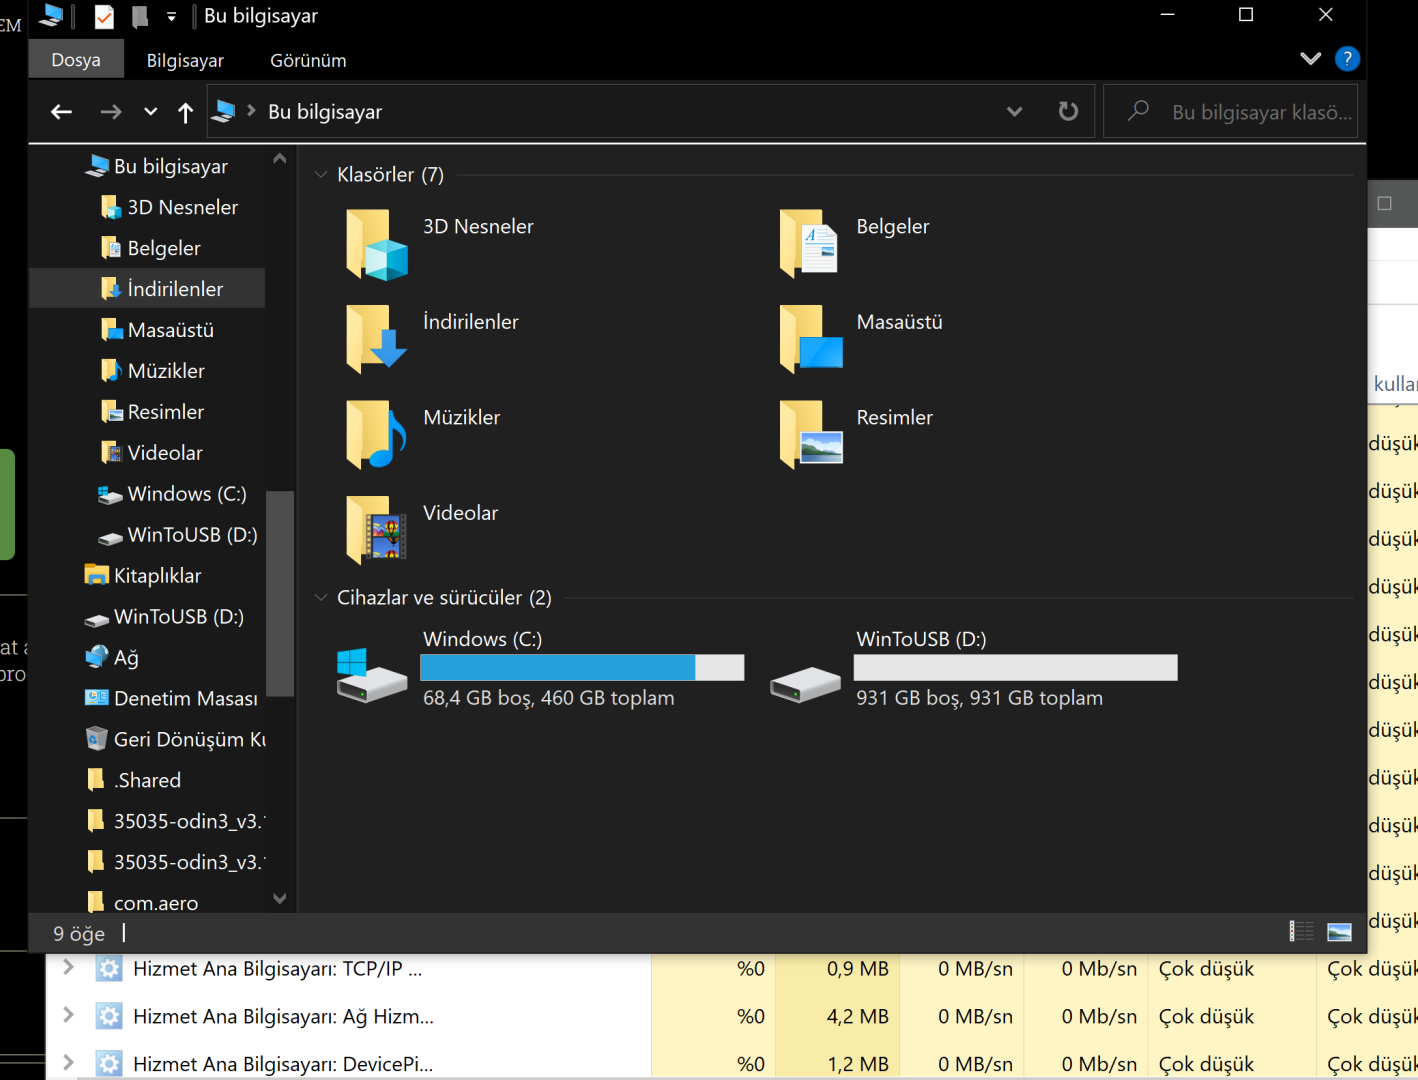
Task: Select the large 3D Nesneler folder icon
Action: (x=377, y=244)
